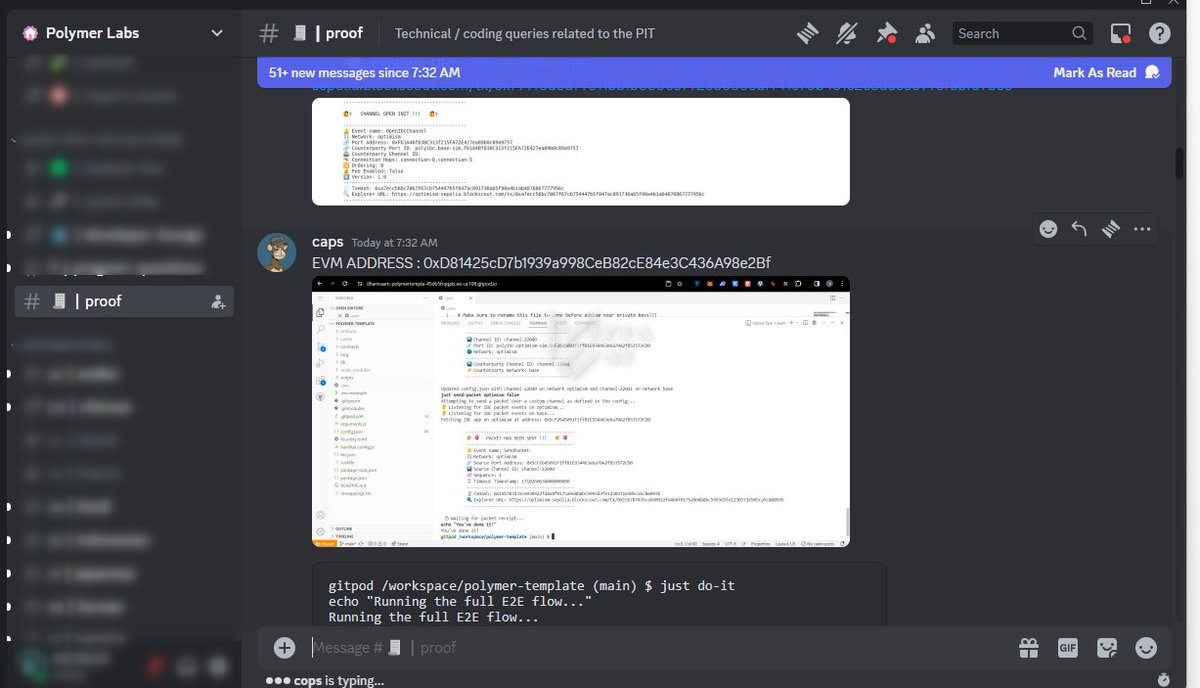Click the chat scrollbar

click(1180, 164)
